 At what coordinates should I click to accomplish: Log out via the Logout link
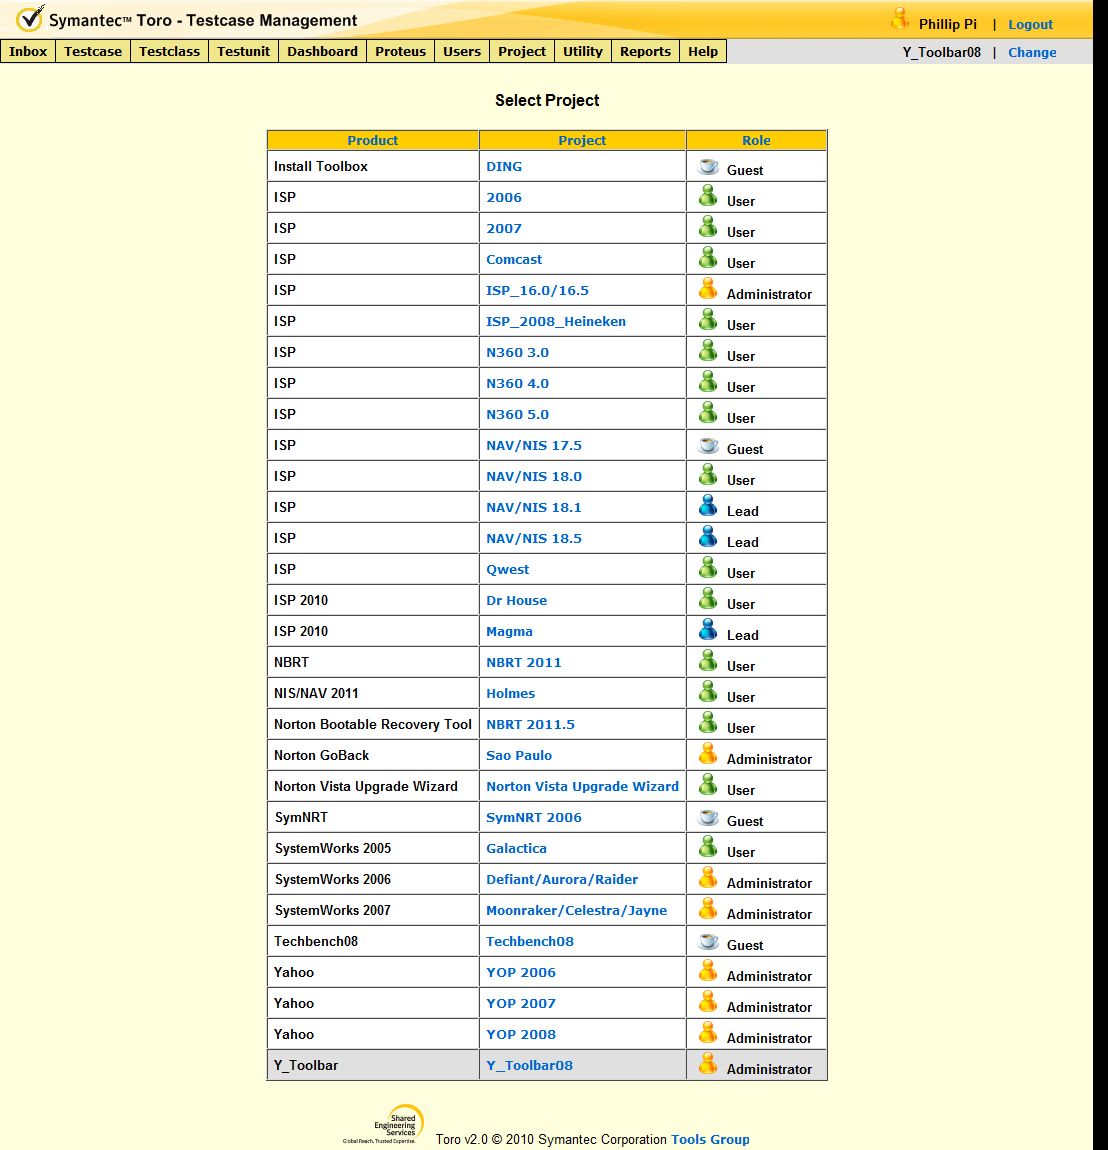pyautogui.click(x=1030, y=24)
